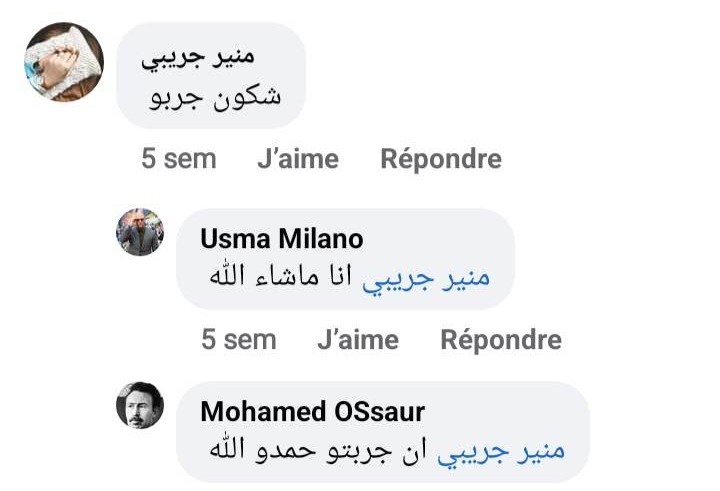Click Usma Milano's profile avatar
The image size is (720, 491).
(x=140, y=232)
